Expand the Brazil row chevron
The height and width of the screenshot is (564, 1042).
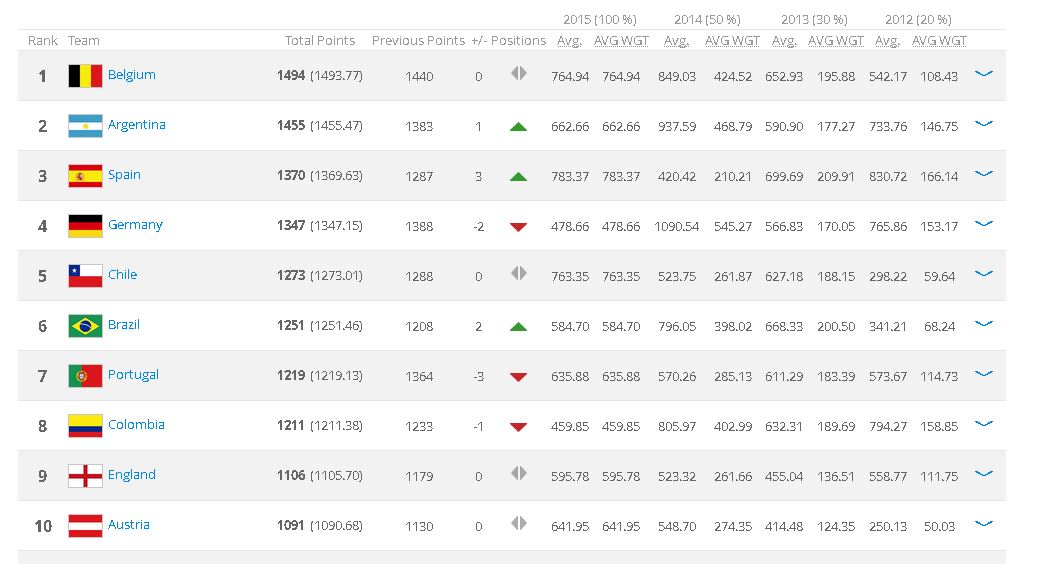(983, 324)
